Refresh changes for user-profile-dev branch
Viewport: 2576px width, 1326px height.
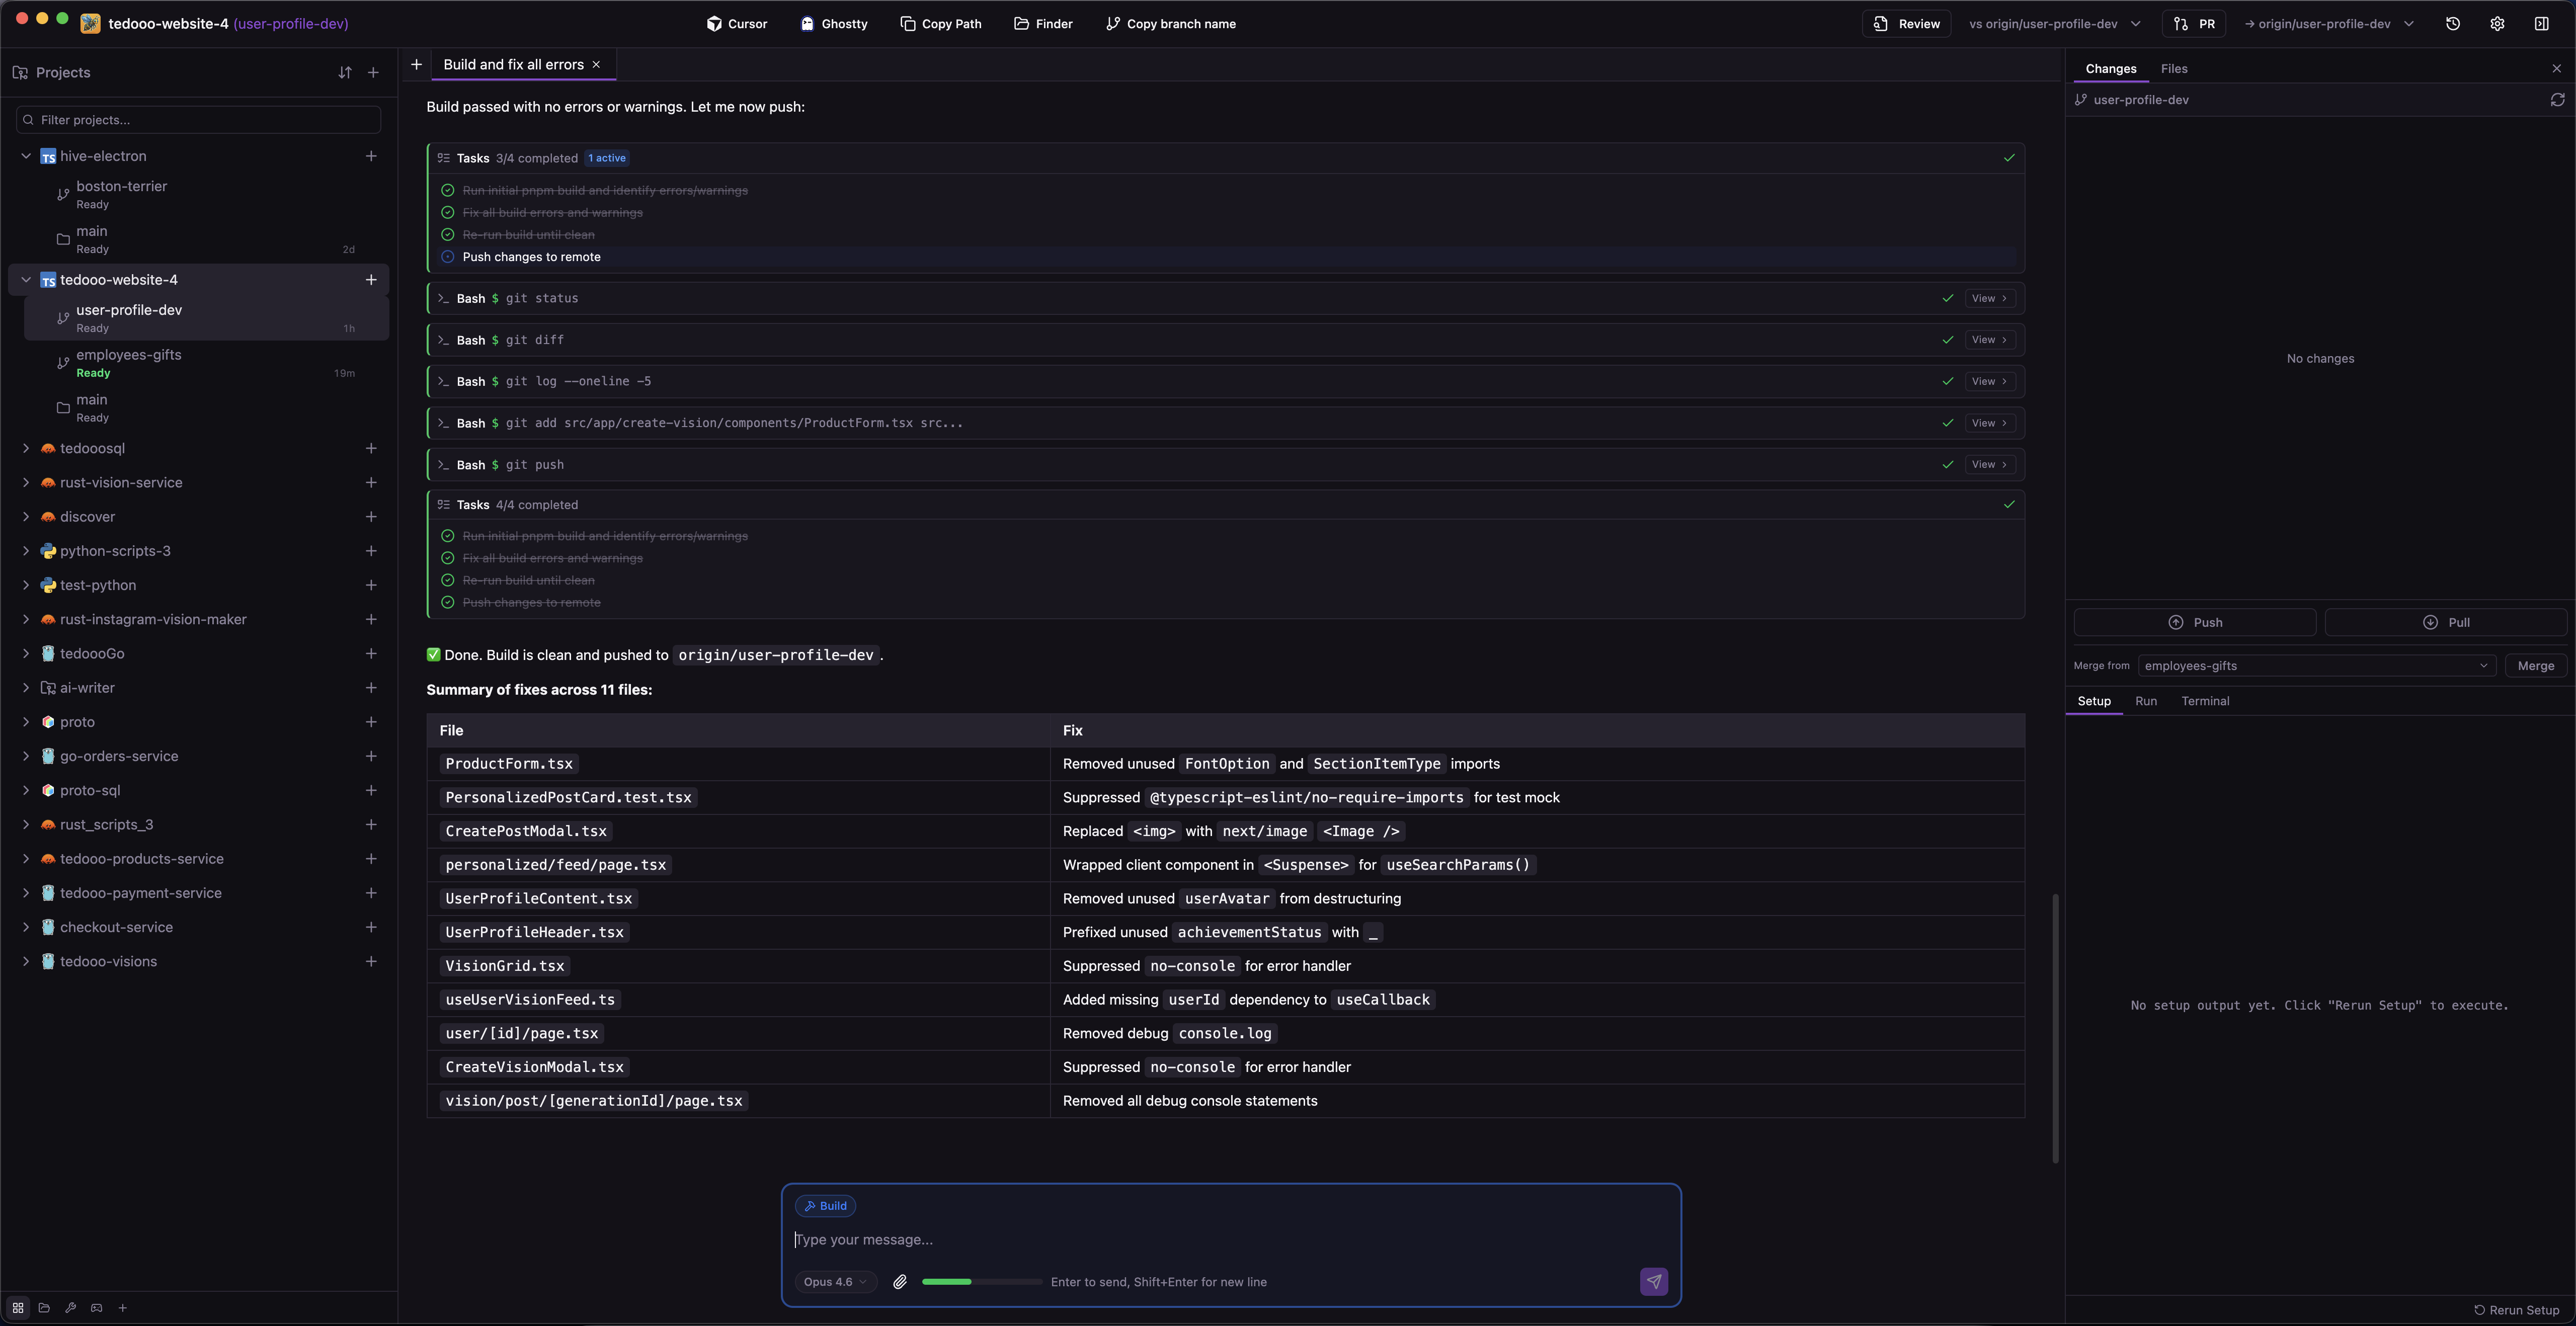click(2557, 100)
